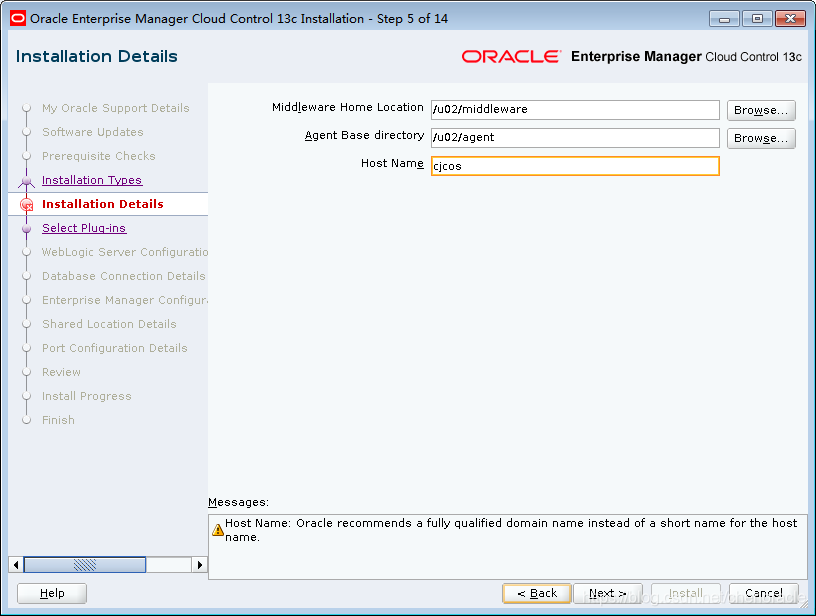Focus the Agent Base directory field
816x616 pixels.
coord(575,138)
